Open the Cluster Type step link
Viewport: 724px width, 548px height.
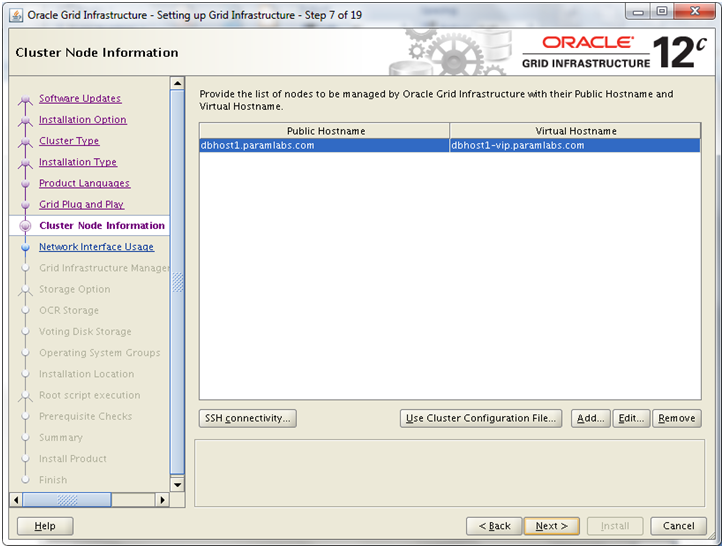69,141
